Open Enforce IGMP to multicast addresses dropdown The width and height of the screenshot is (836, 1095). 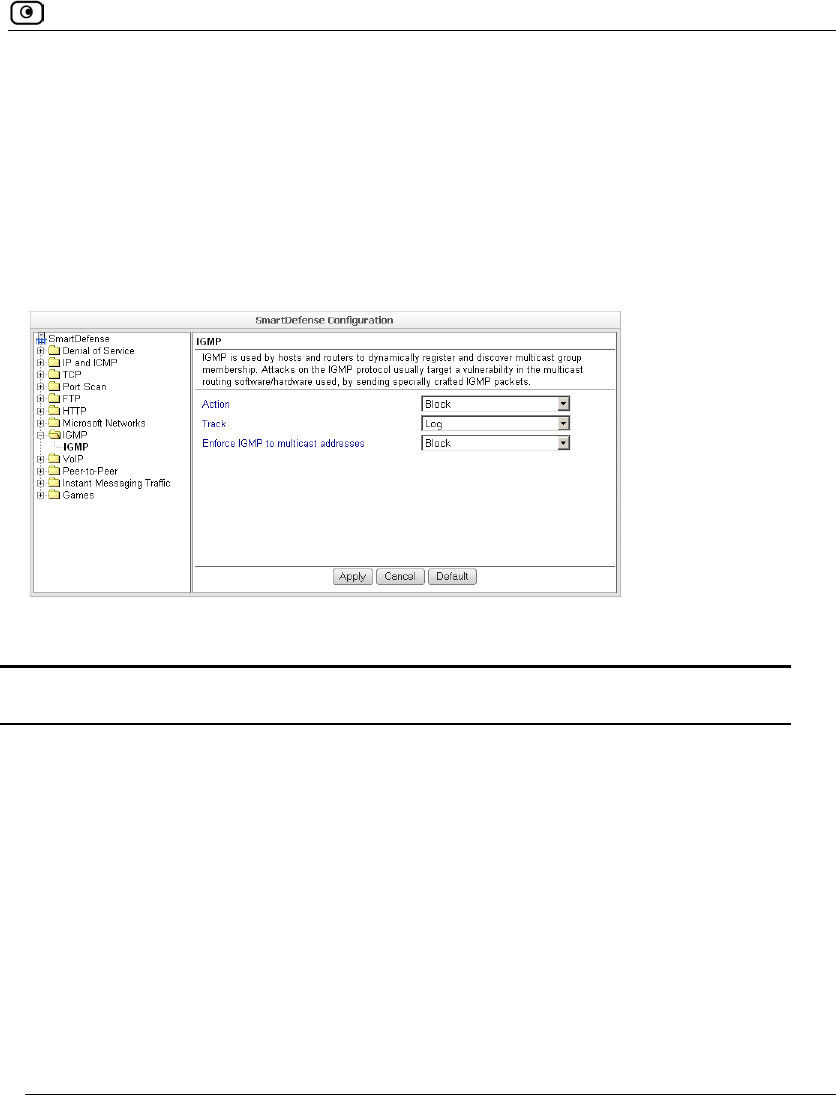click(496, 443)
